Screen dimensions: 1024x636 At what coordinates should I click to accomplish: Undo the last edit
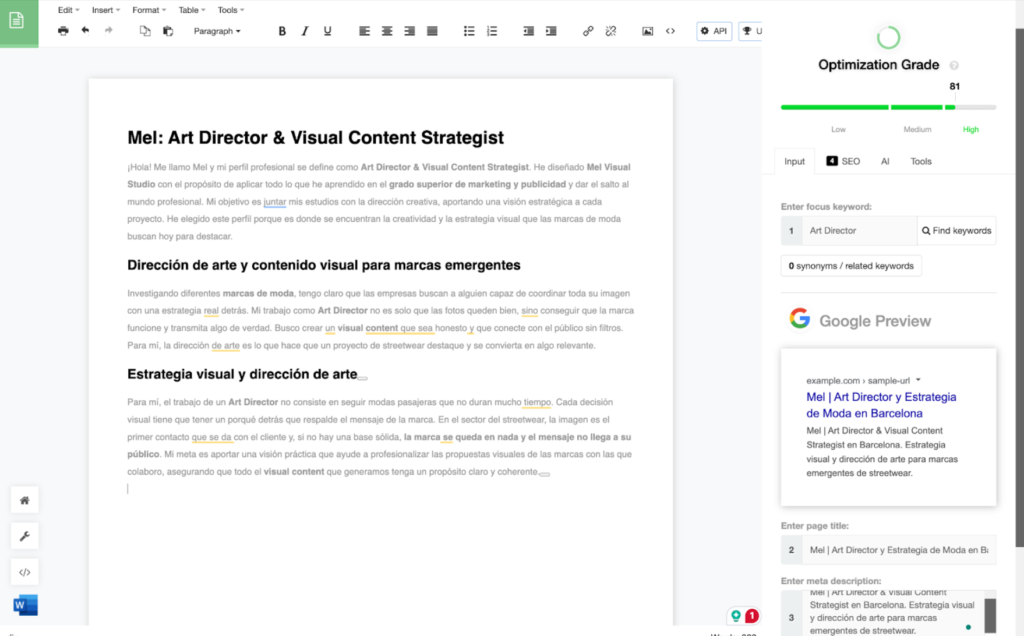point(85,31)
